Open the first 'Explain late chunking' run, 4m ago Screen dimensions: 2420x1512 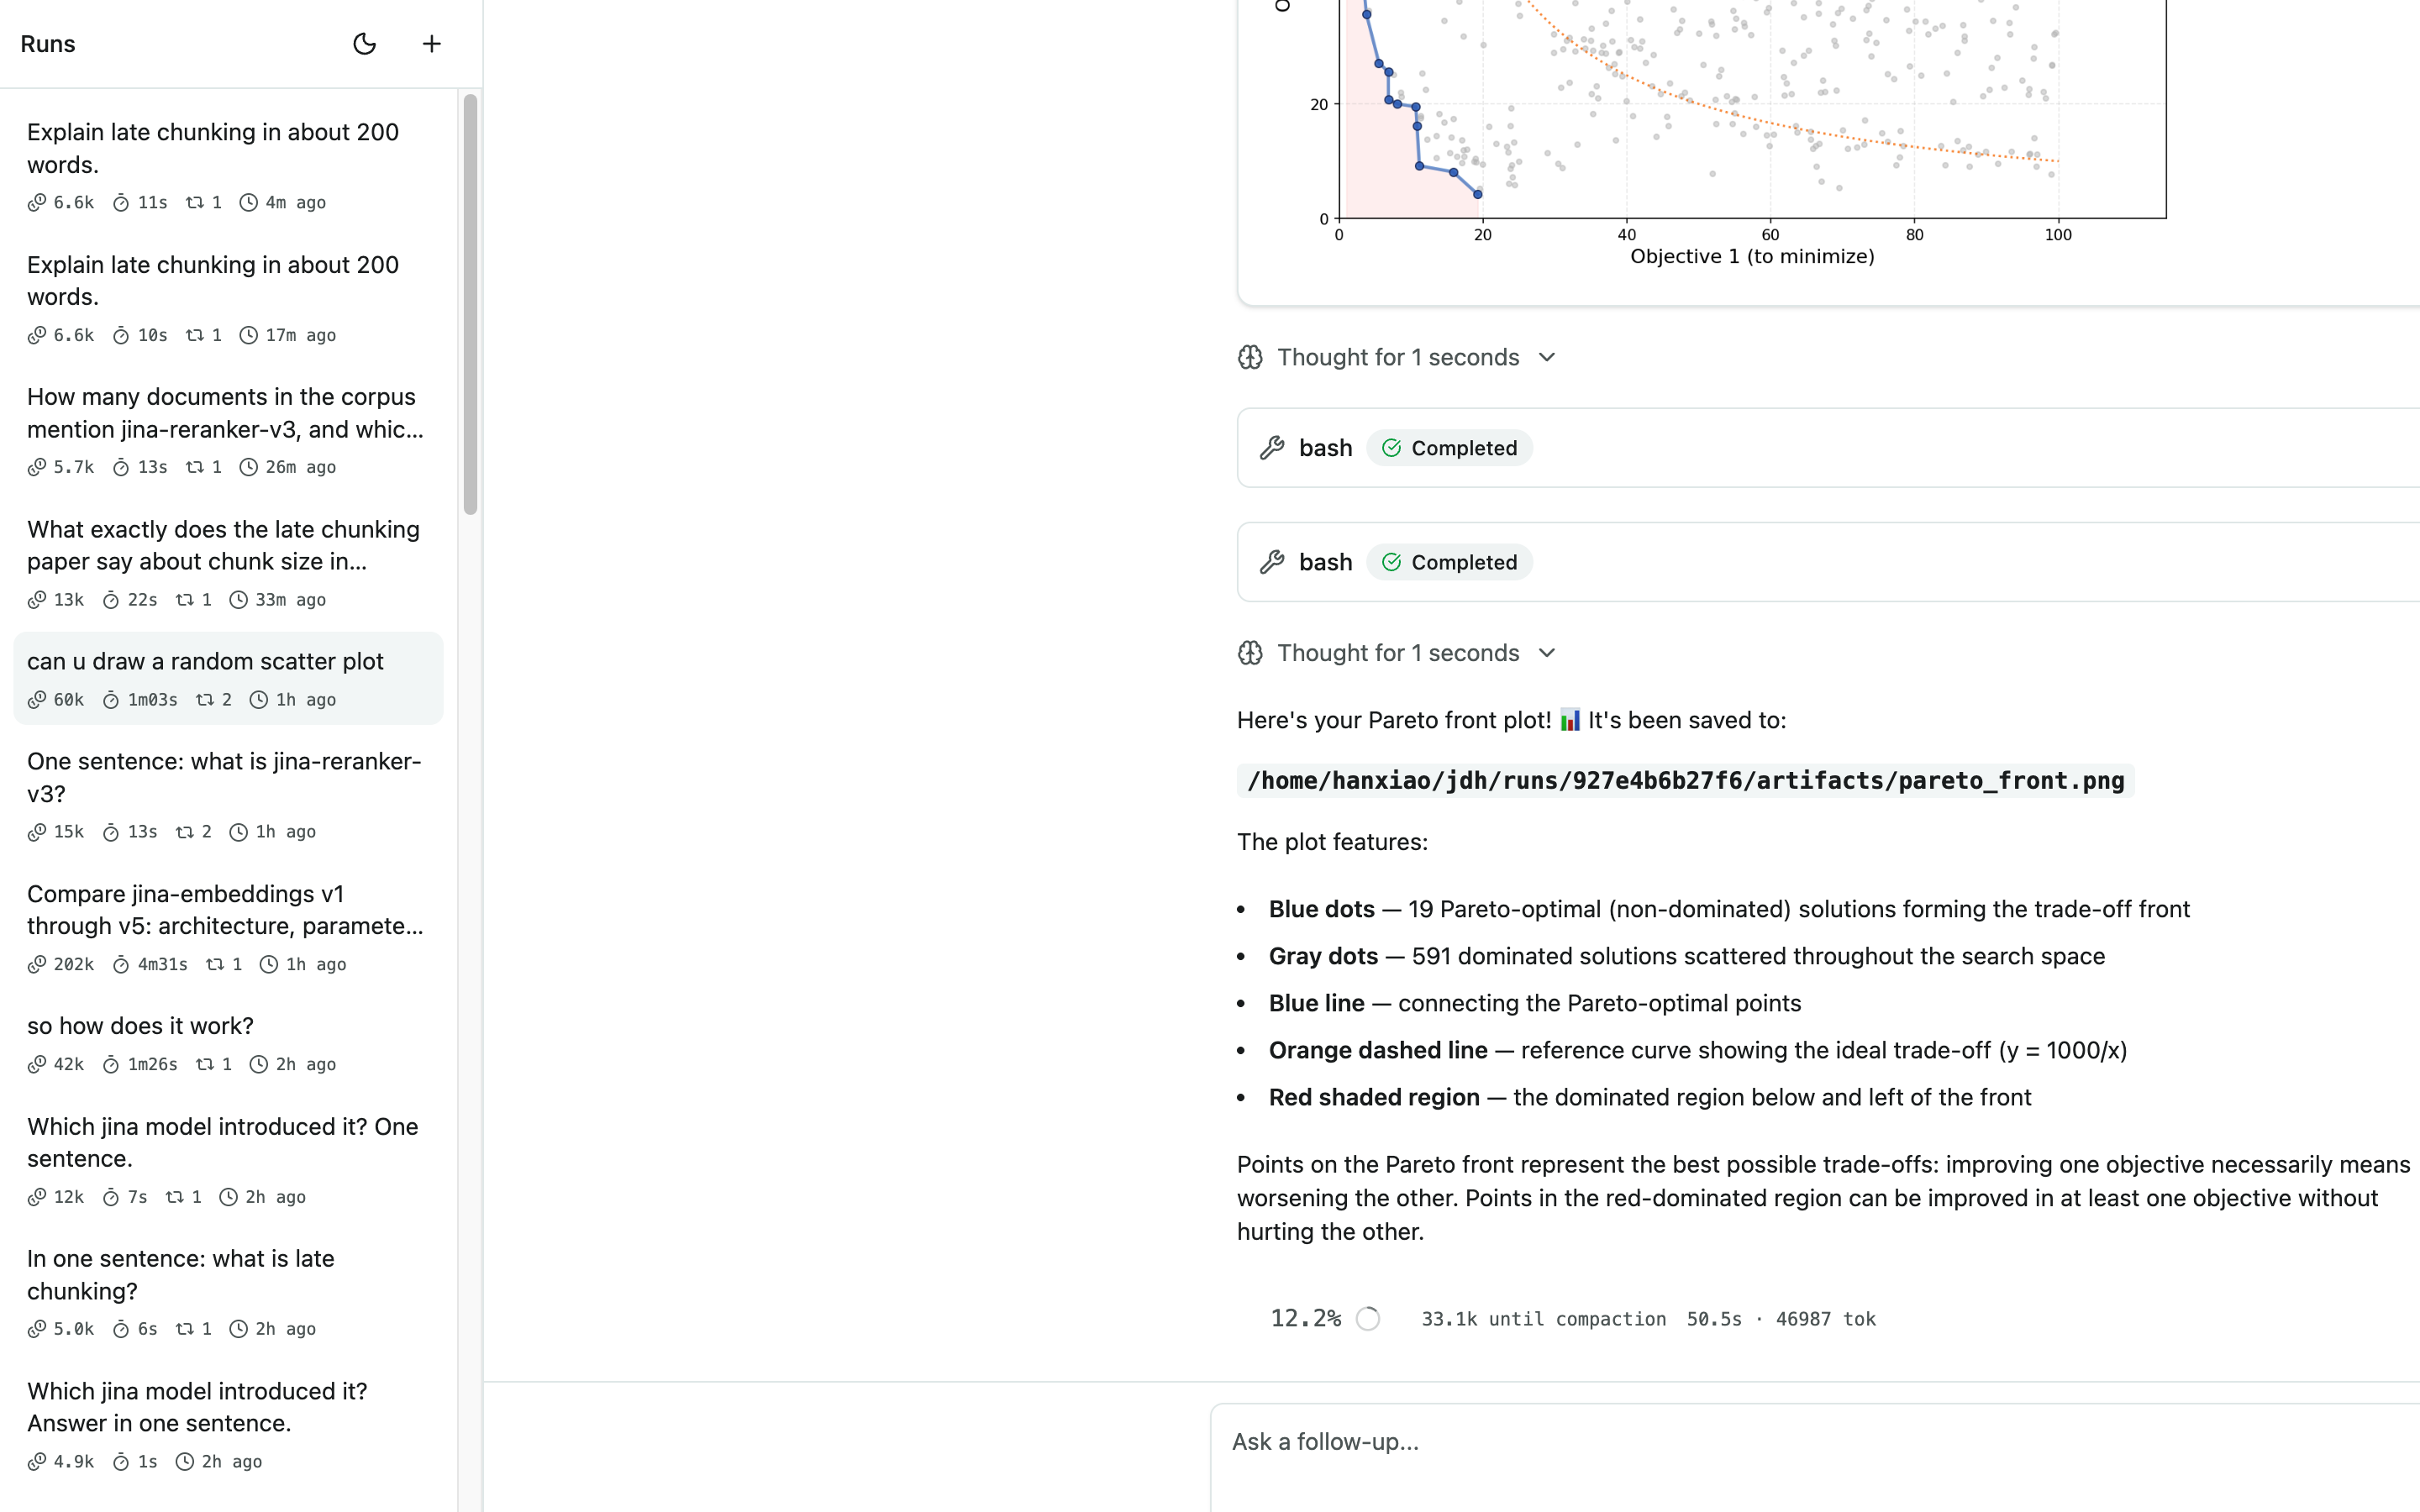click(x=228, y=165)
